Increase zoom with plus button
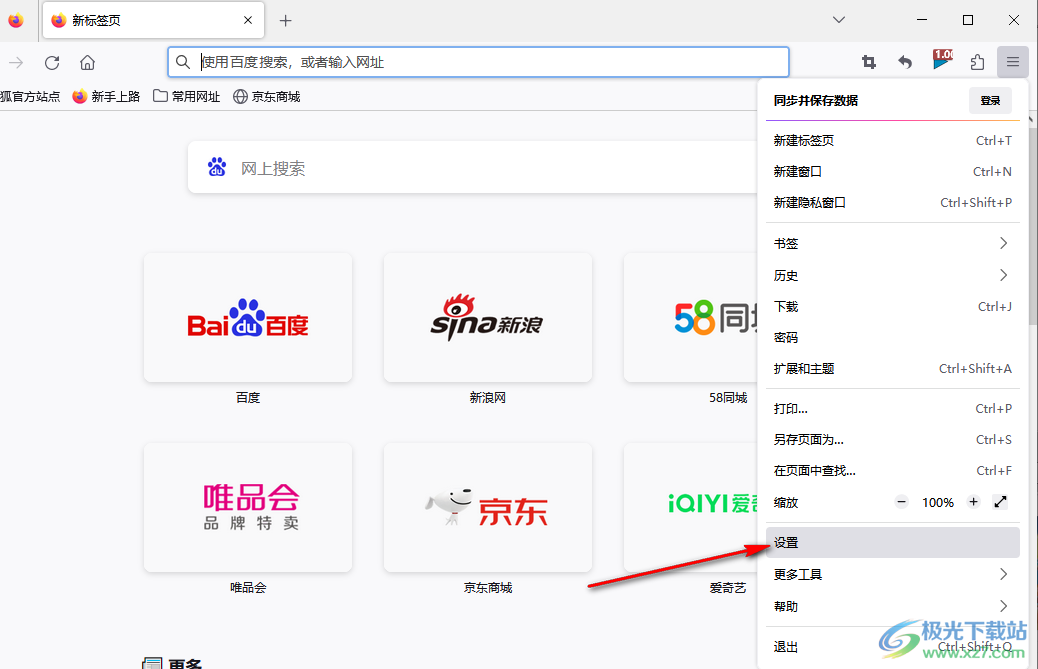The height and width of the screenshot is (669, 1038). [973, 502]
